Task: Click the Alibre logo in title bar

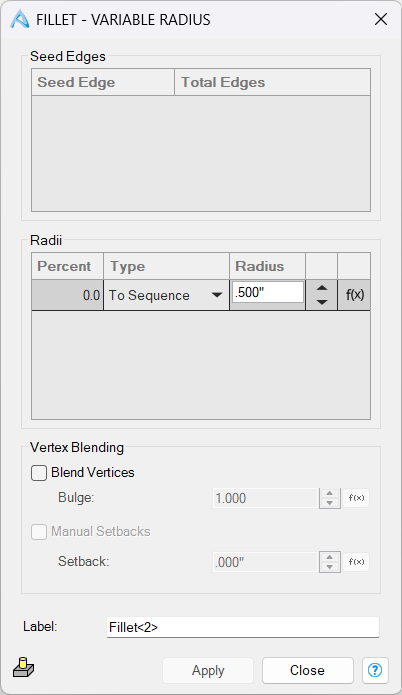Action: pos(20,20)
